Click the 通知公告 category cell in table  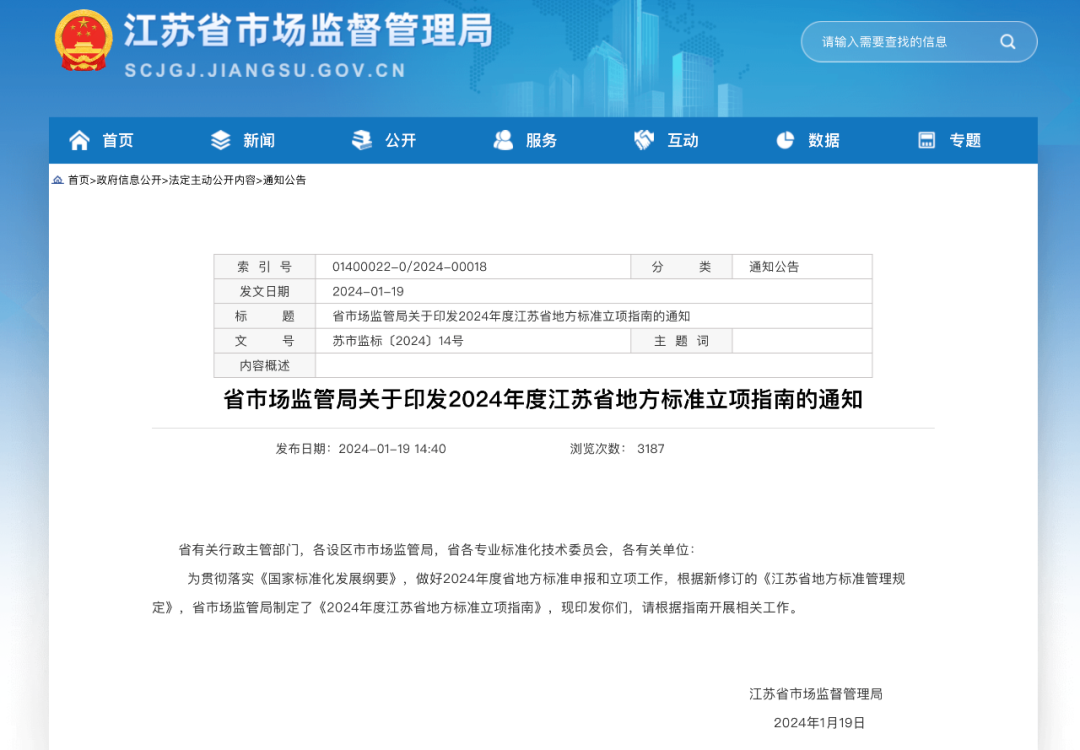(802, 267)
